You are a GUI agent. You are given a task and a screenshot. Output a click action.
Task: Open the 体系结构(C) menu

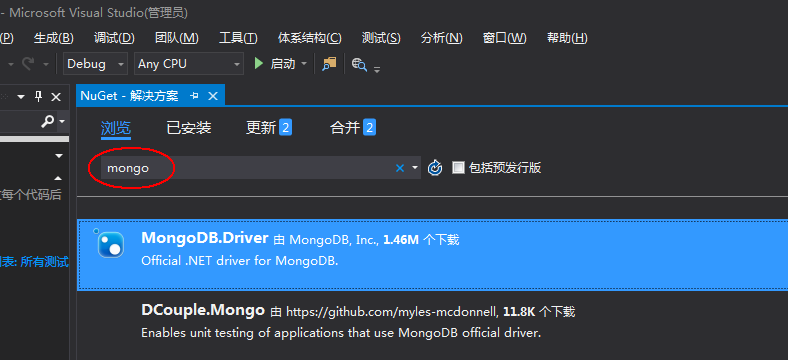(x=310, y=38)
